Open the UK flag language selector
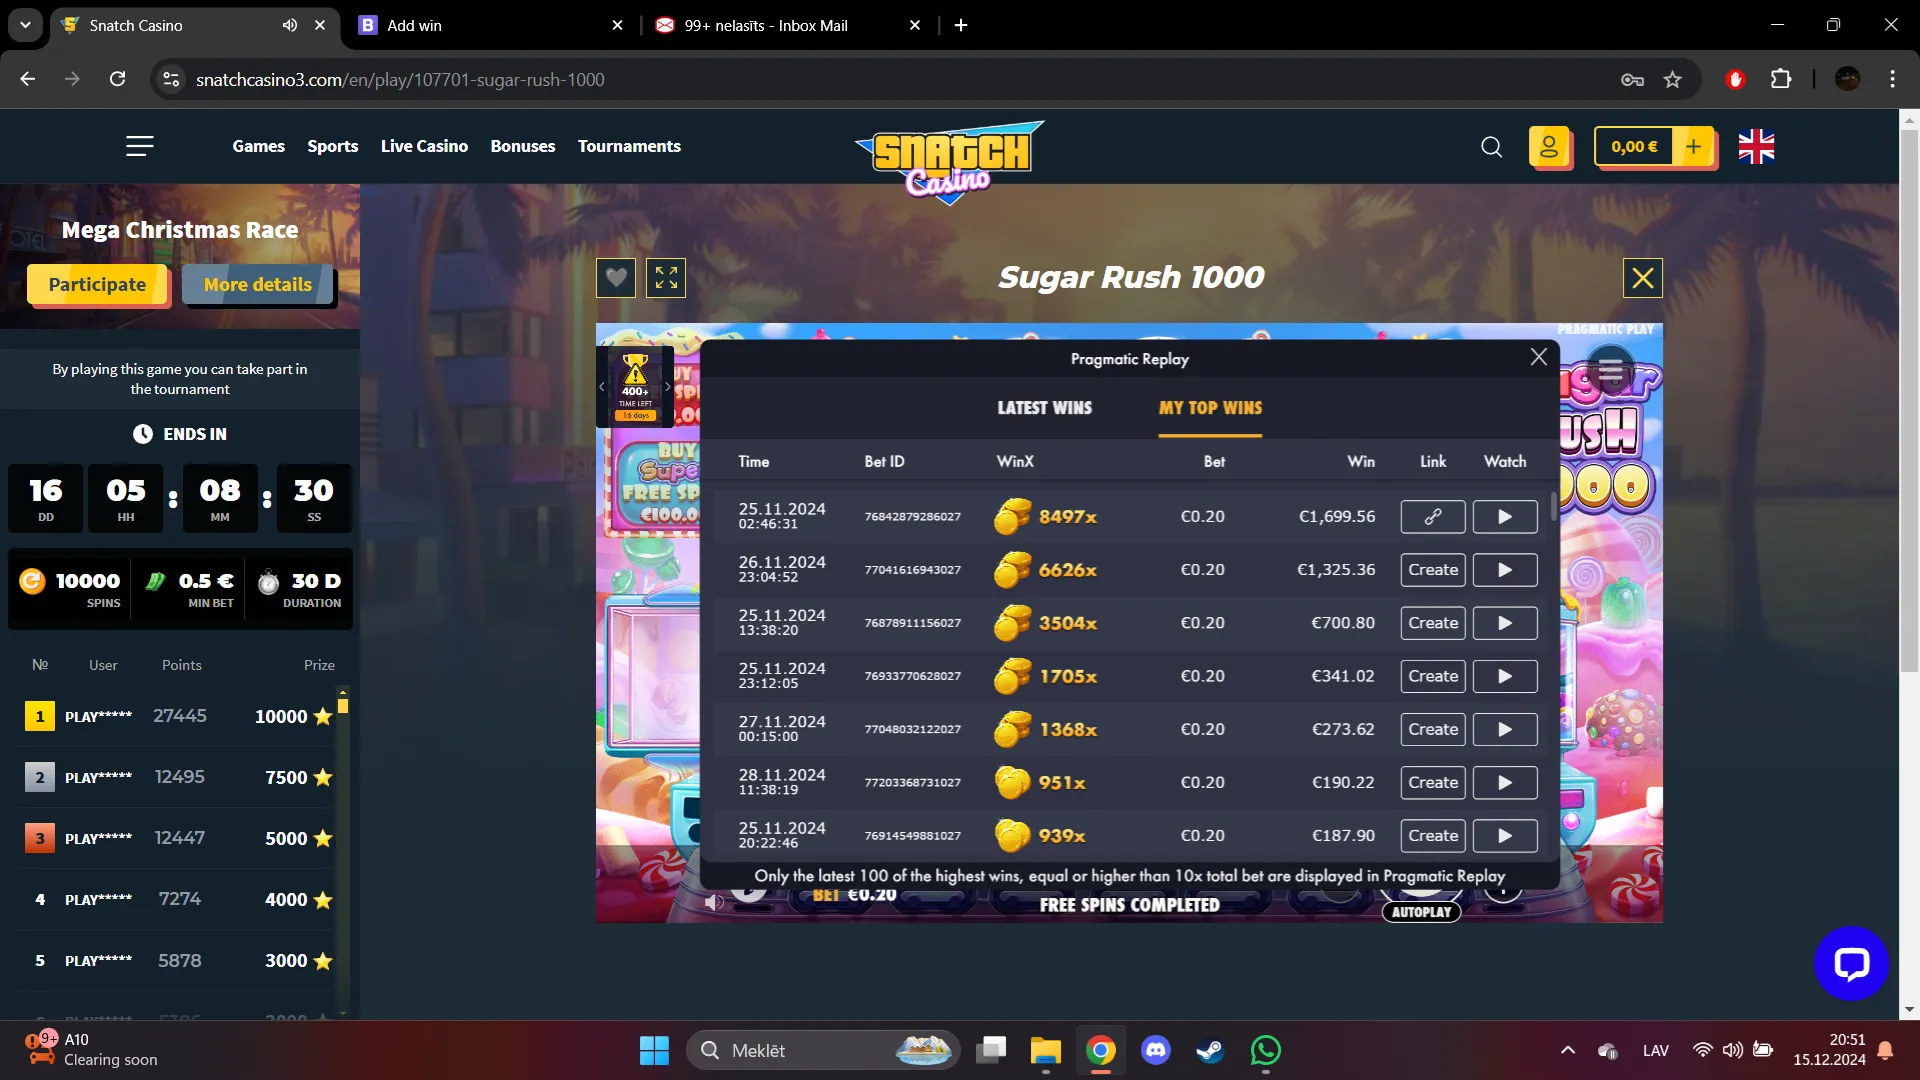 coord(1756,147)
